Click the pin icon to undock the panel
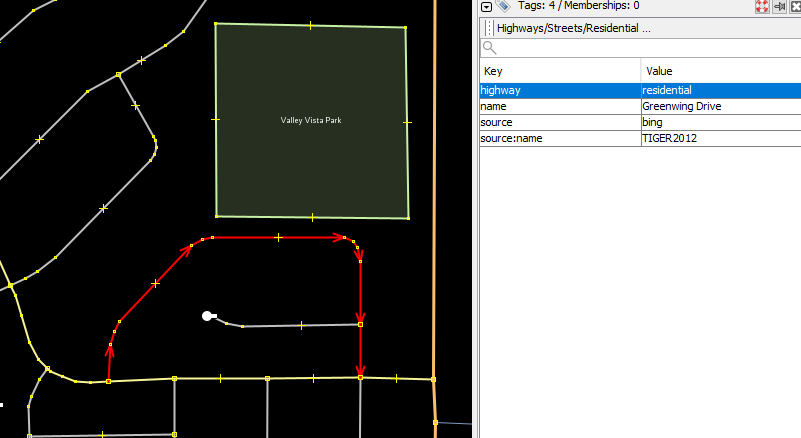Screen dimensions: 801x438 pyautogui.click(x=780, y=7)
